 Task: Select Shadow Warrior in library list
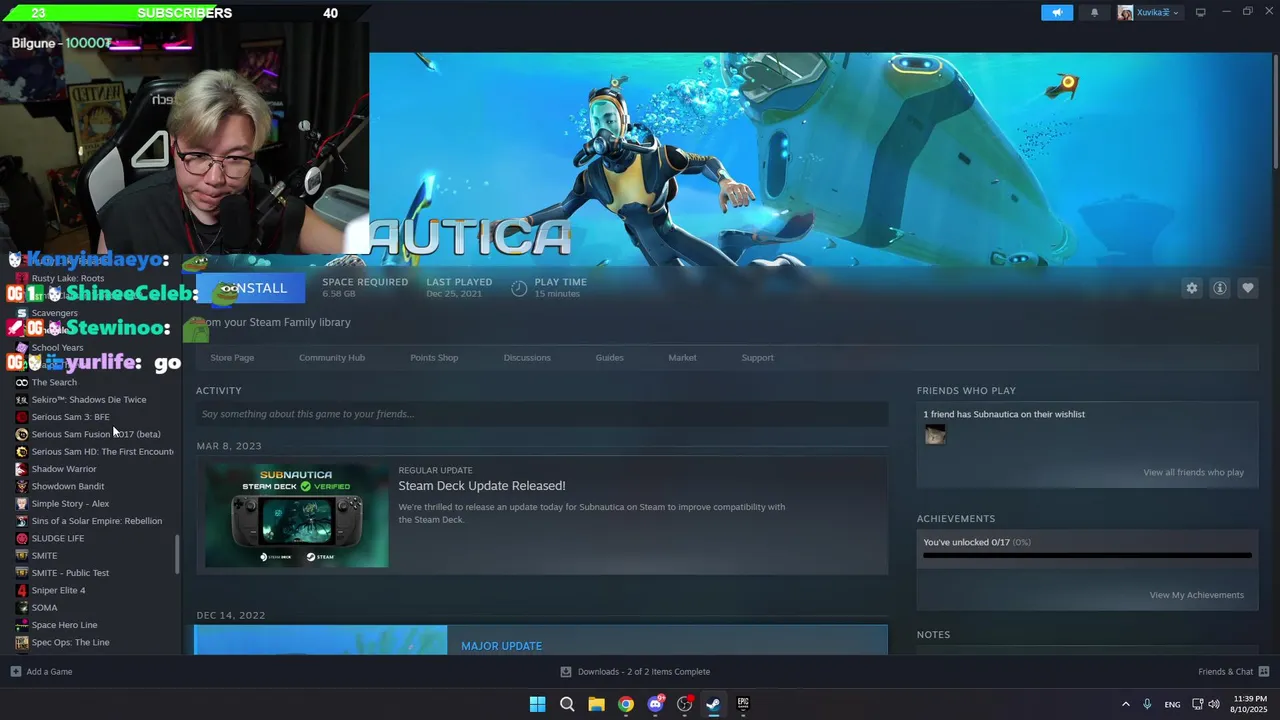tap(64, 469)
